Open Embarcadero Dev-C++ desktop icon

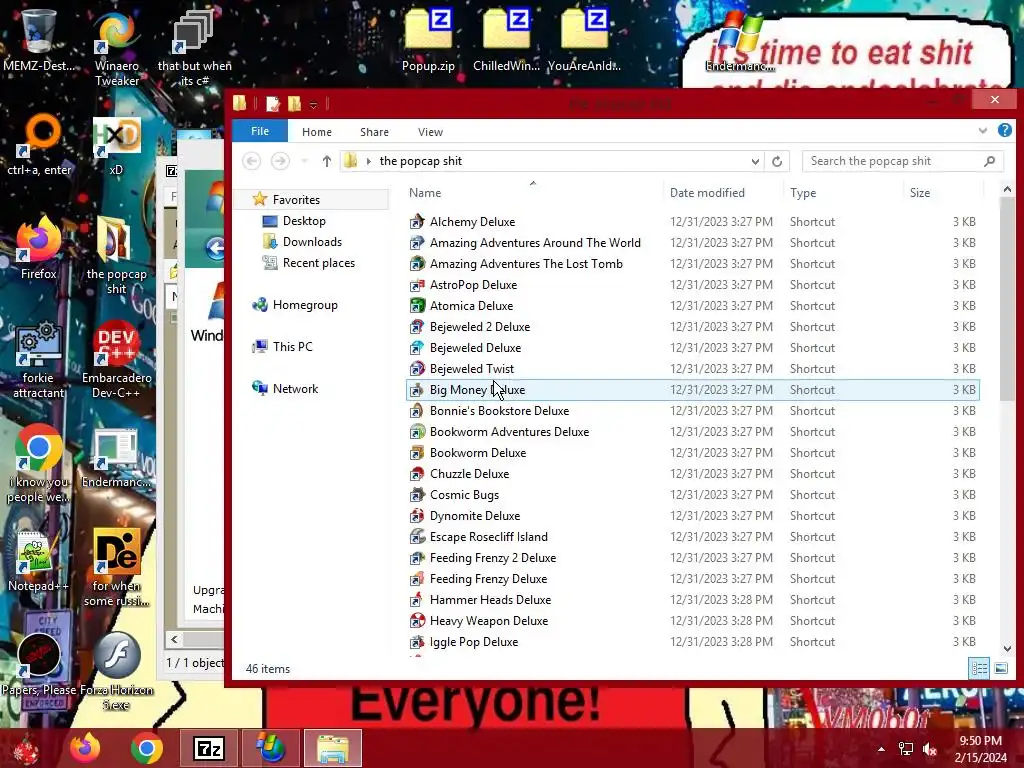click(116, 359)
